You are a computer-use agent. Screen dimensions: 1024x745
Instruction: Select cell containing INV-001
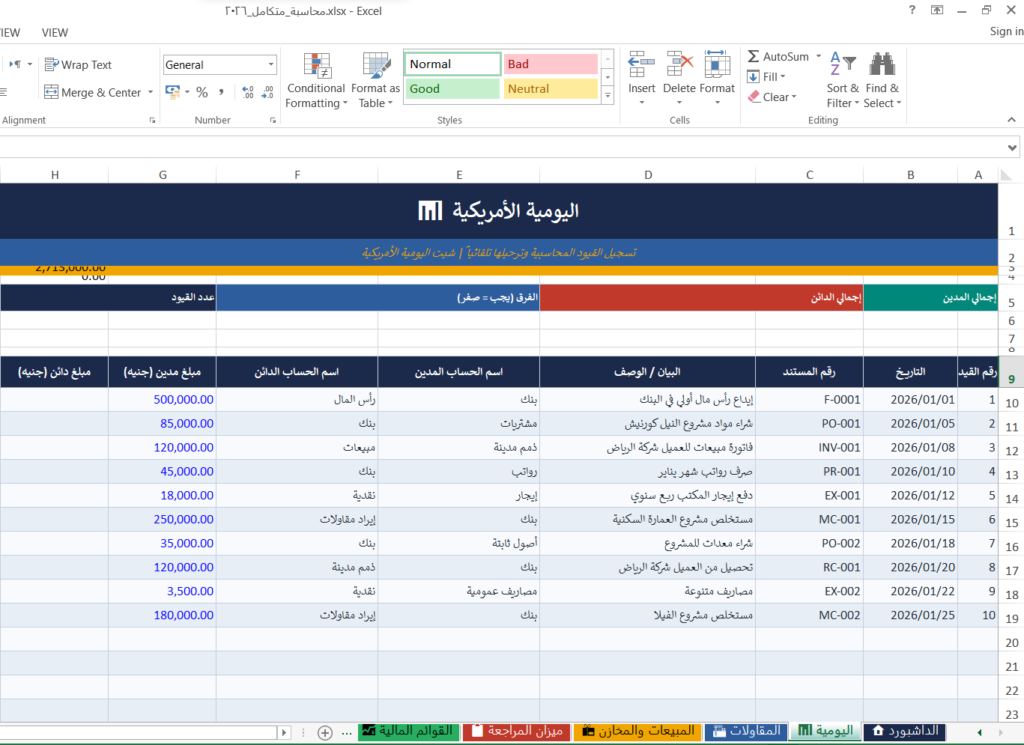pos(809,447)
